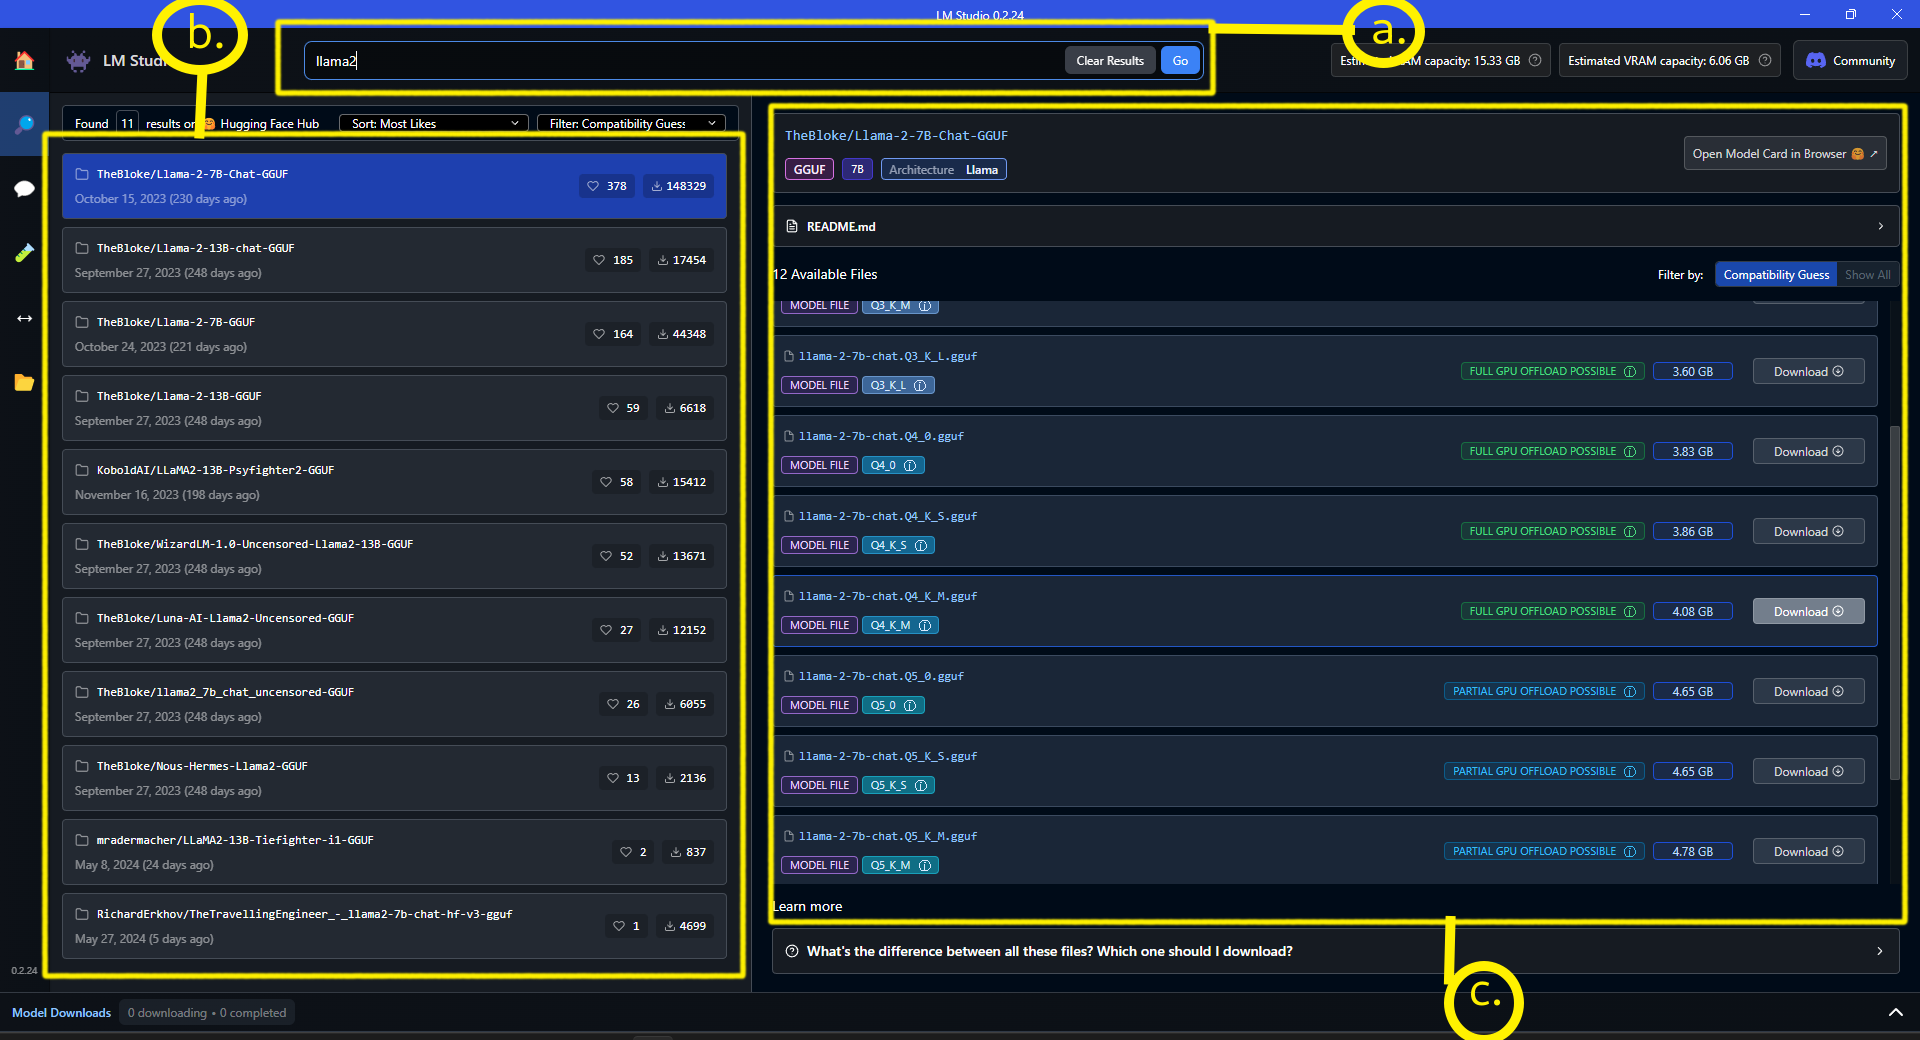Click the Q4_K_M quantization info icon

point(925,626)
